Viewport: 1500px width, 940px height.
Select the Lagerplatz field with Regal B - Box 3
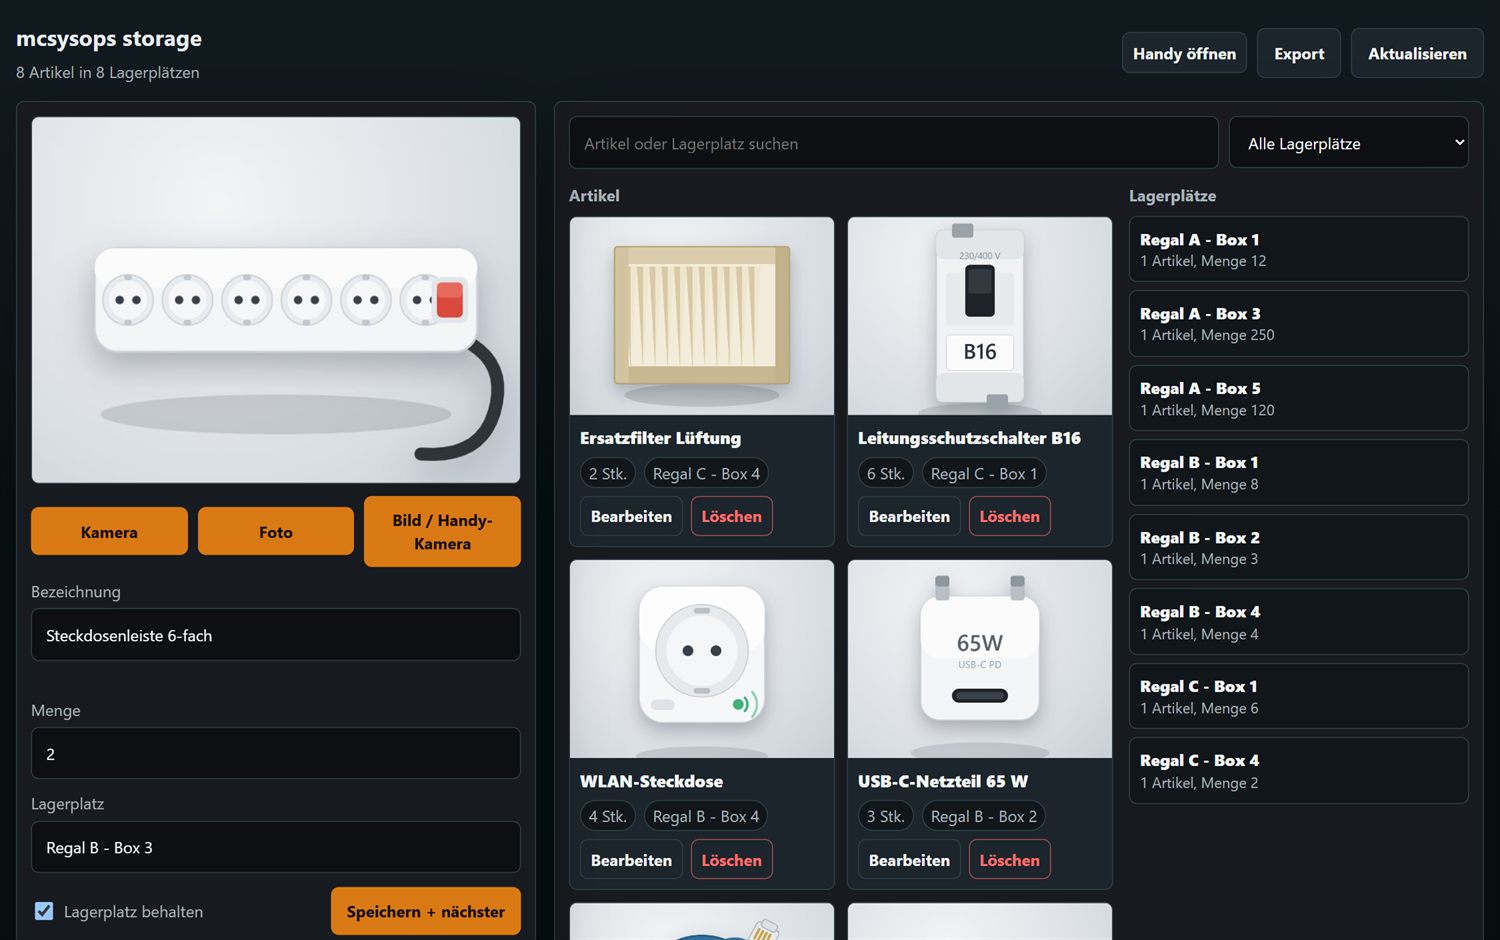tap(276, 847)
